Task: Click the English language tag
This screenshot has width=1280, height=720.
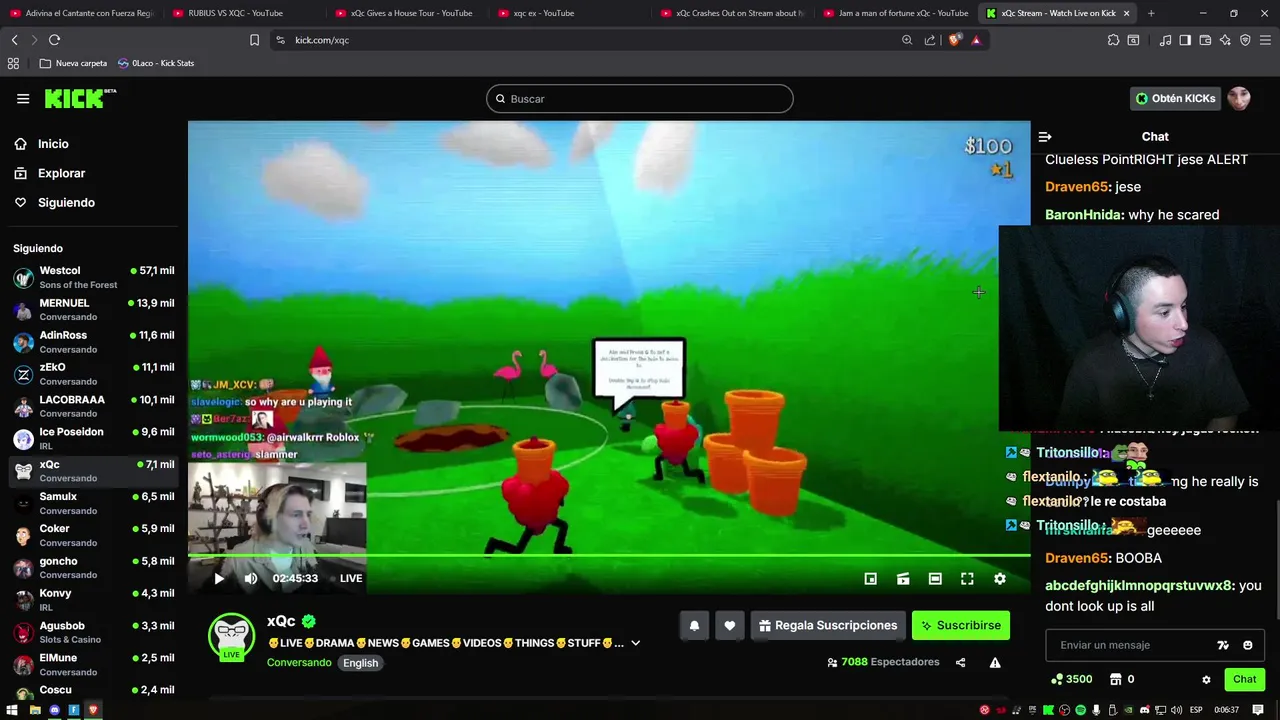Action: pyautogui.click(x=361, y=663)
